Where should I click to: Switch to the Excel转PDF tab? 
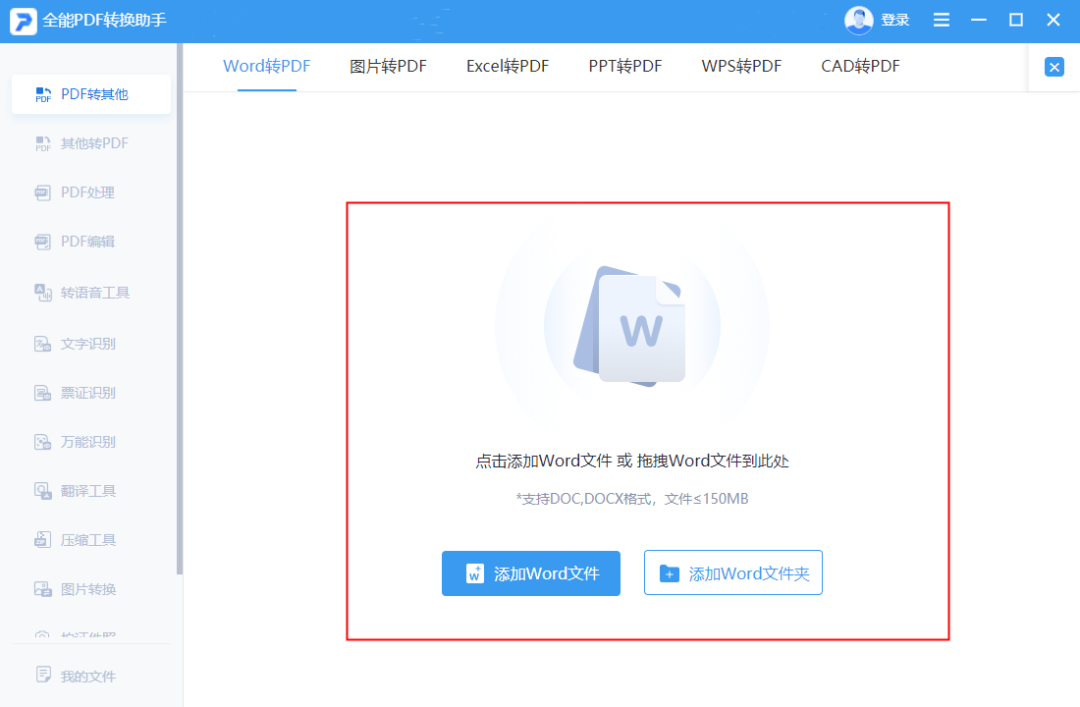tap(507, 66)
